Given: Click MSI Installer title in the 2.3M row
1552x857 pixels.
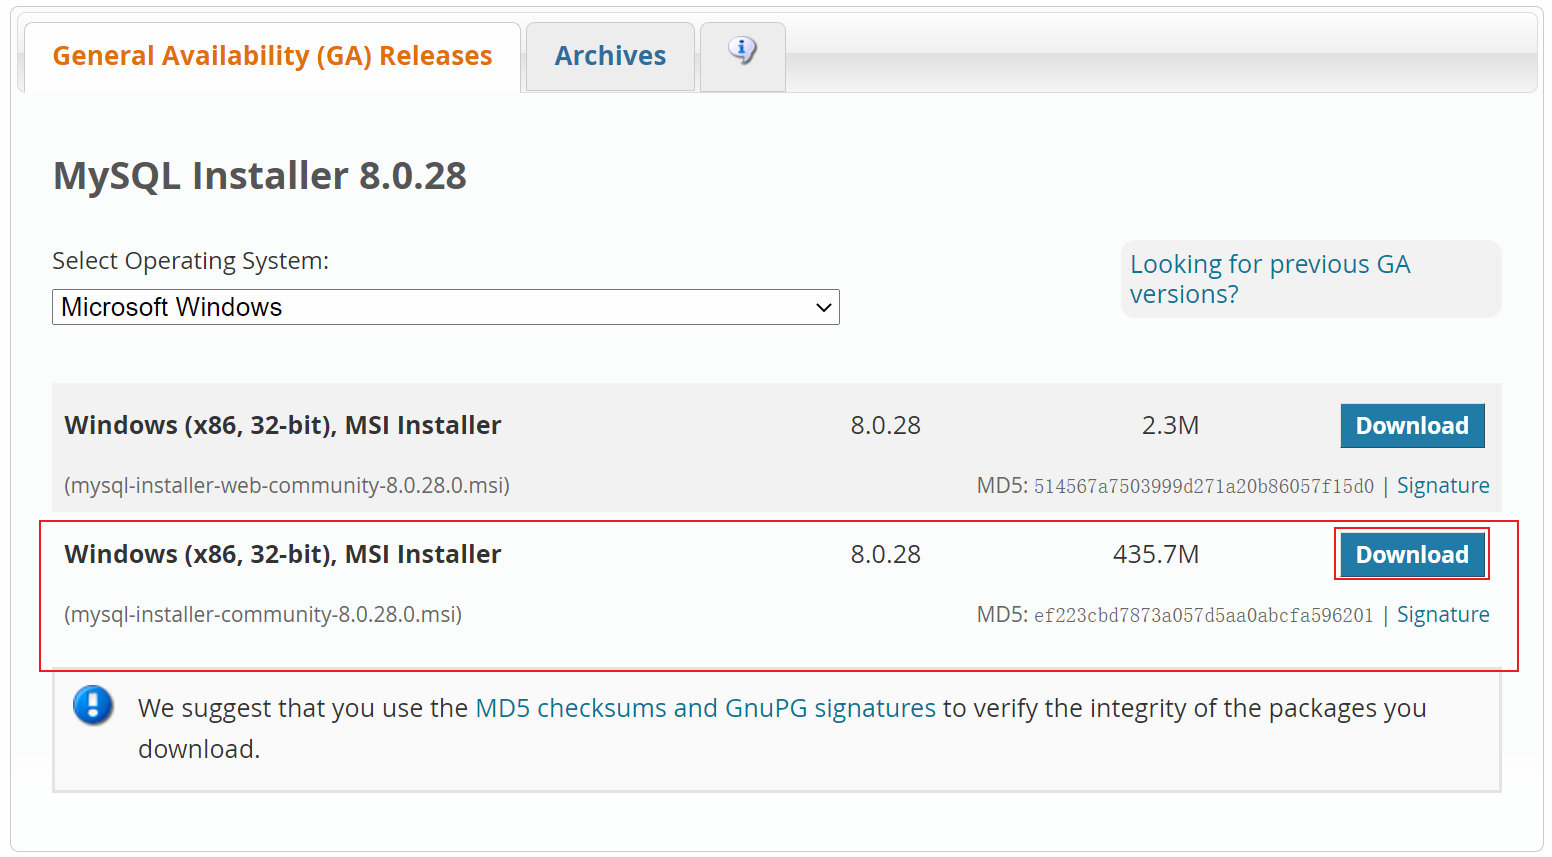Looking at the screenshot, I should [283, 426].
